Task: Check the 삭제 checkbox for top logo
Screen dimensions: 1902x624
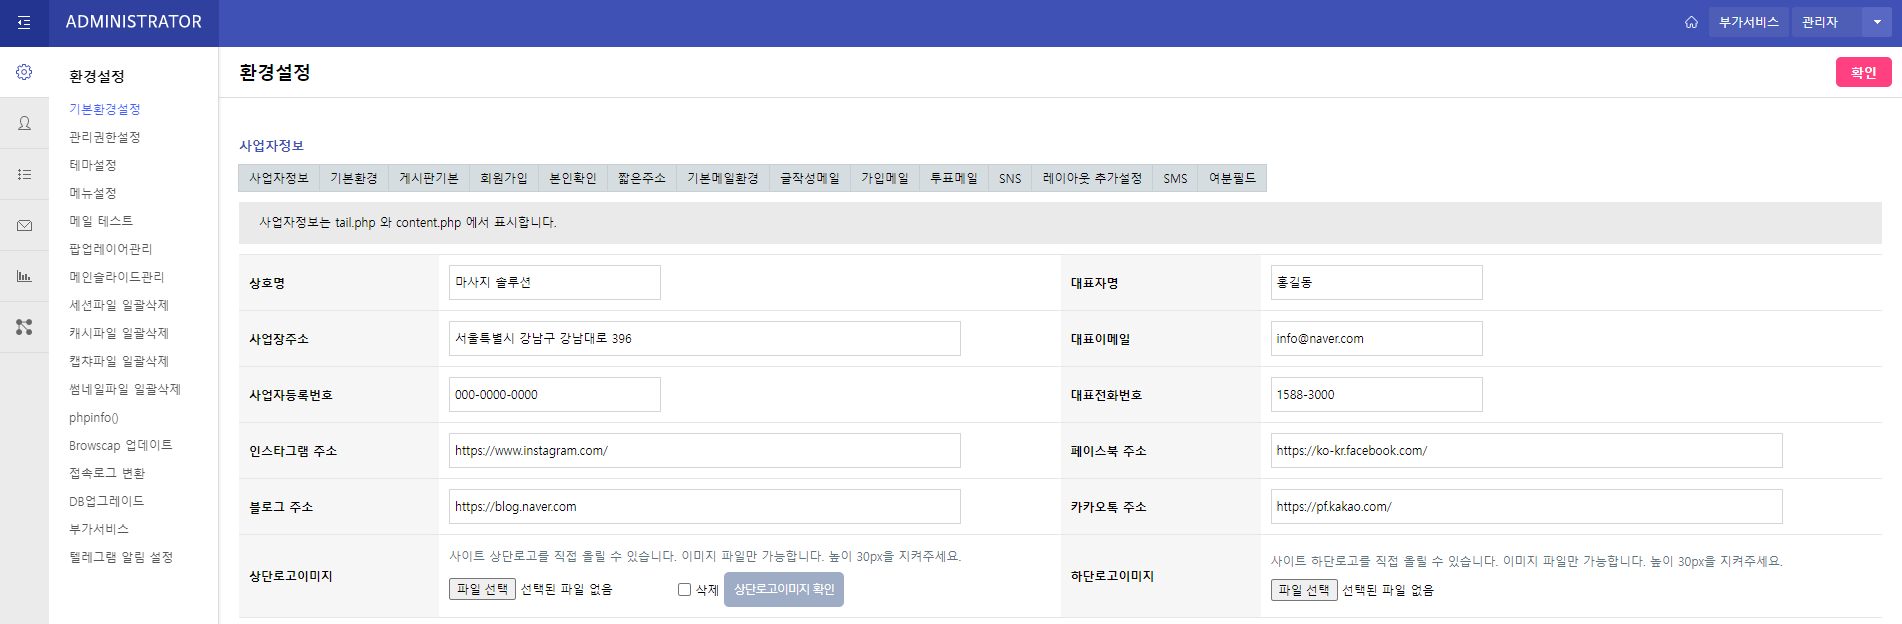Action: pyautogui.click(x=684, y=590)
